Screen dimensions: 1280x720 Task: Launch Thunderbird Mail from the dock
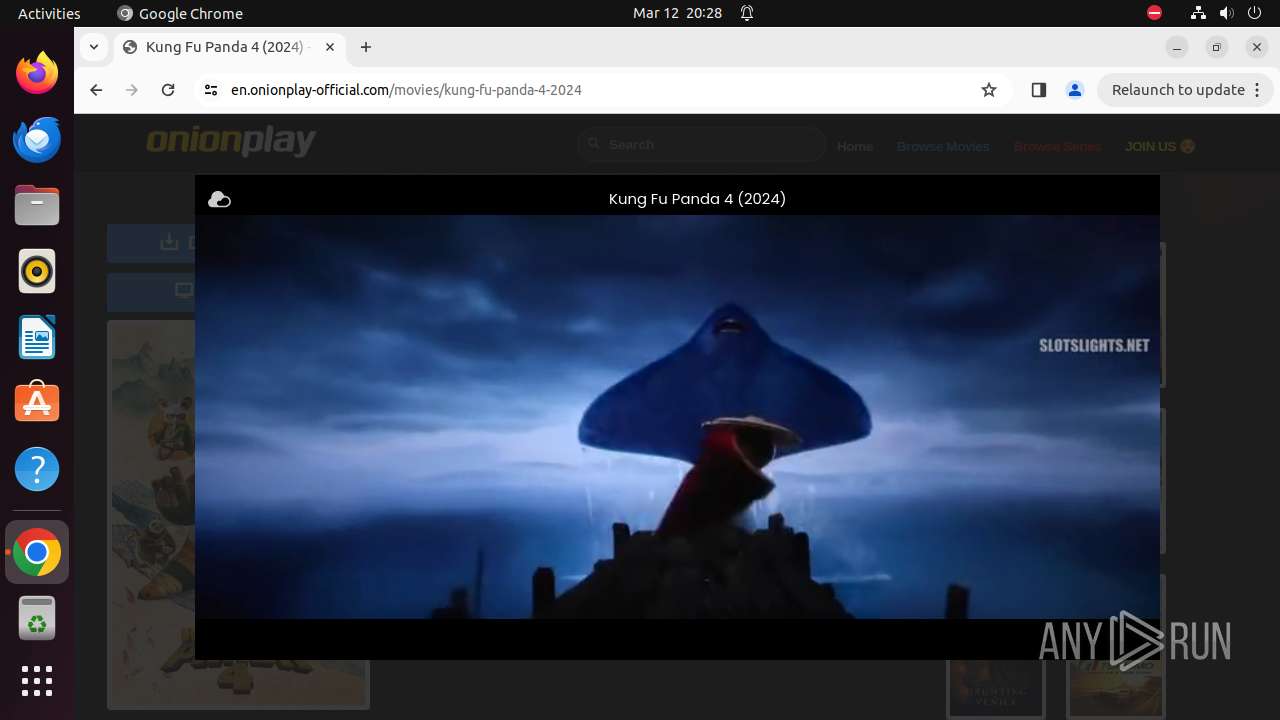(37, 139)
